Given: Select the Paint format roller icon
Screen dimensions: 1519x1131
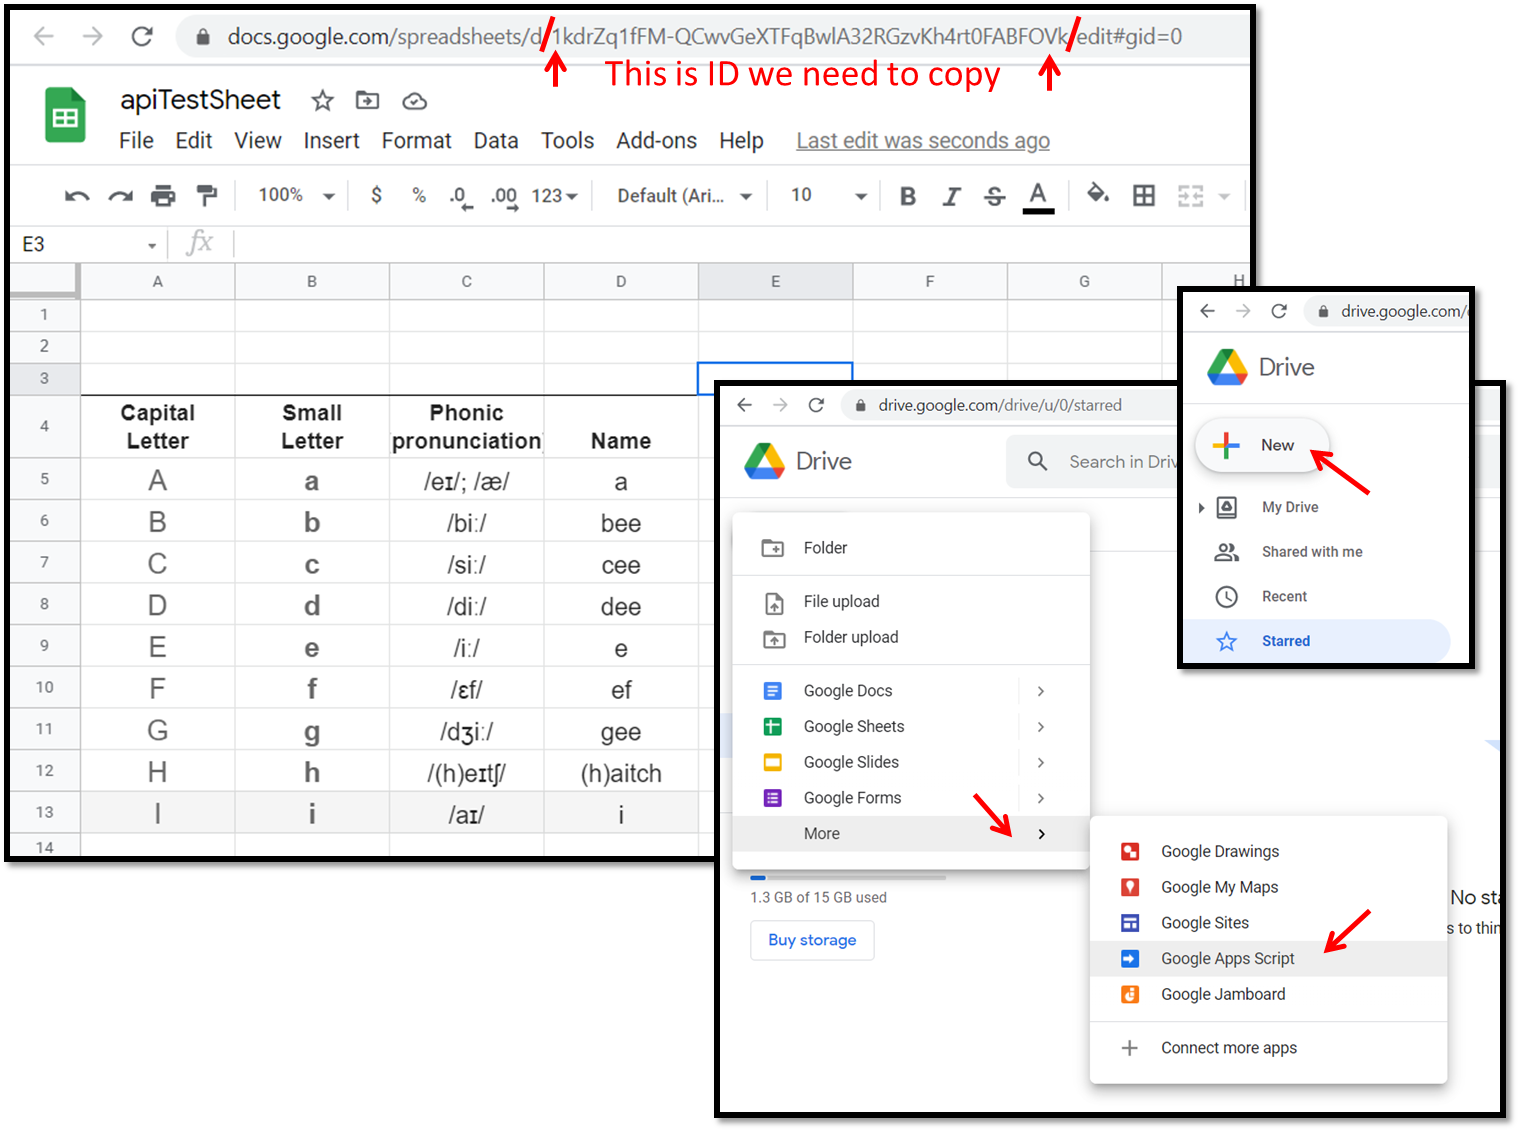Looking at the screenshot, I should [x=207, y=195].
